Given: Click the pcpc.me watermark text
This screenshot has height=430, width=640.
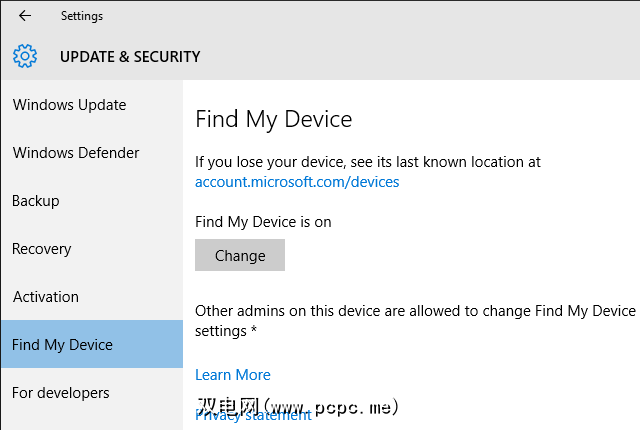Looking at the screenshot, I should tap(300, 406).
